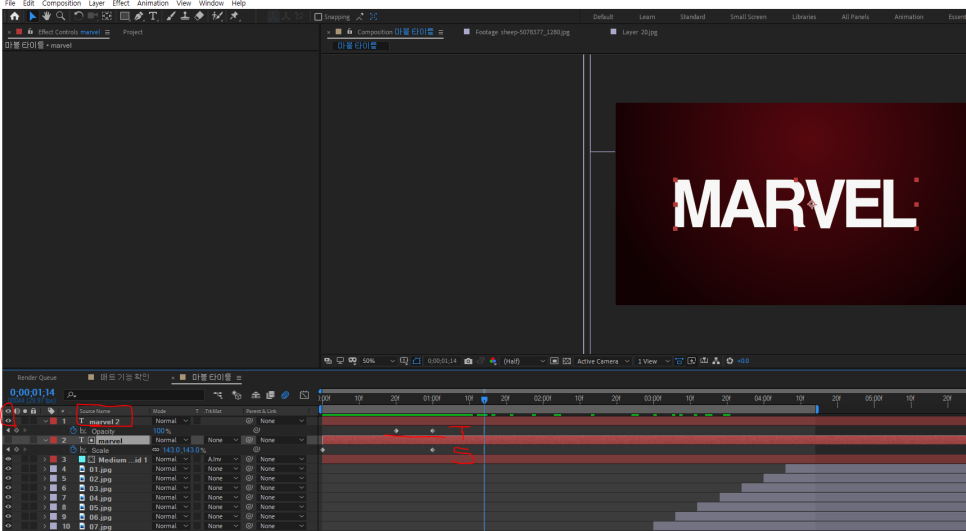Collapse the marvel 2 layer properties
This screenshot has height=531, width=966.
(x=45, y=421)
